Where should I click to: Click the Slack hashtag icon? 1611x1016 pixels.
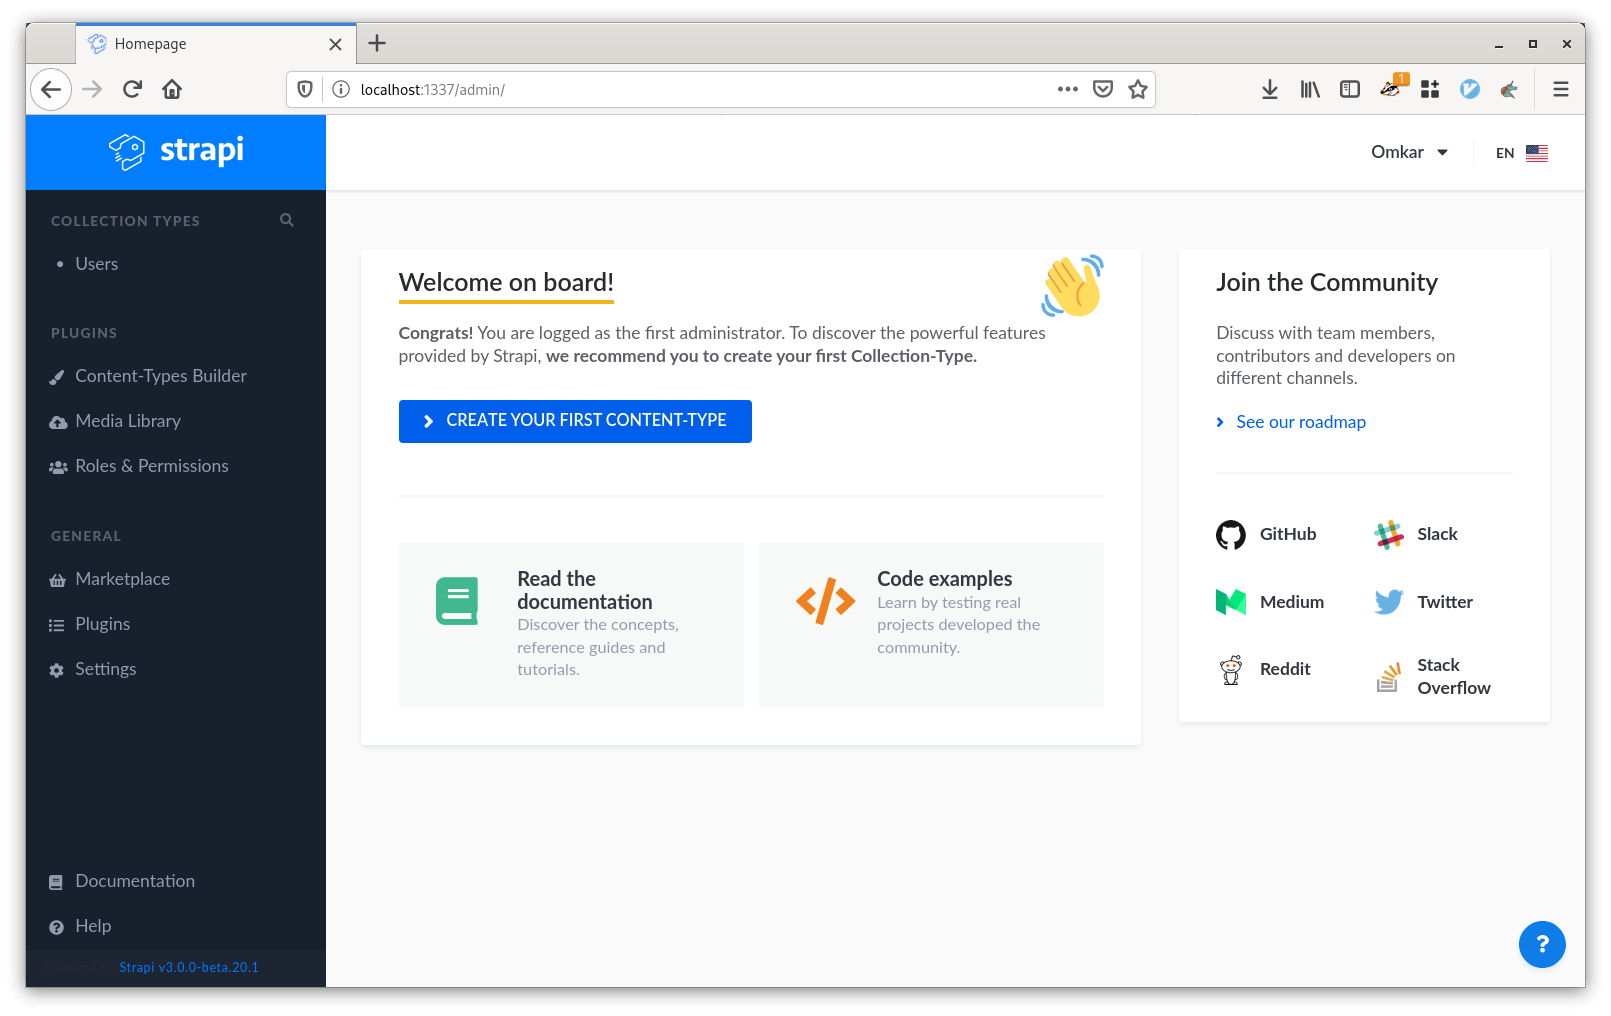[x=1389, y=535]
